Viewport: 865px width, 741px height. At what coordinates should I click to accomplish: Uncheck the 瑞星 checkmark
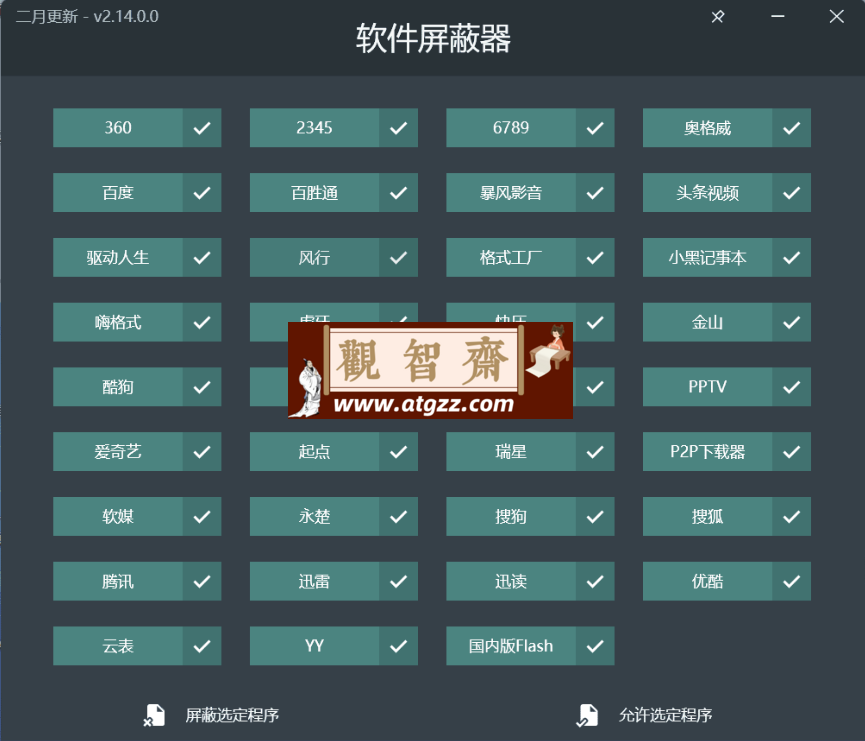(595, 452)
